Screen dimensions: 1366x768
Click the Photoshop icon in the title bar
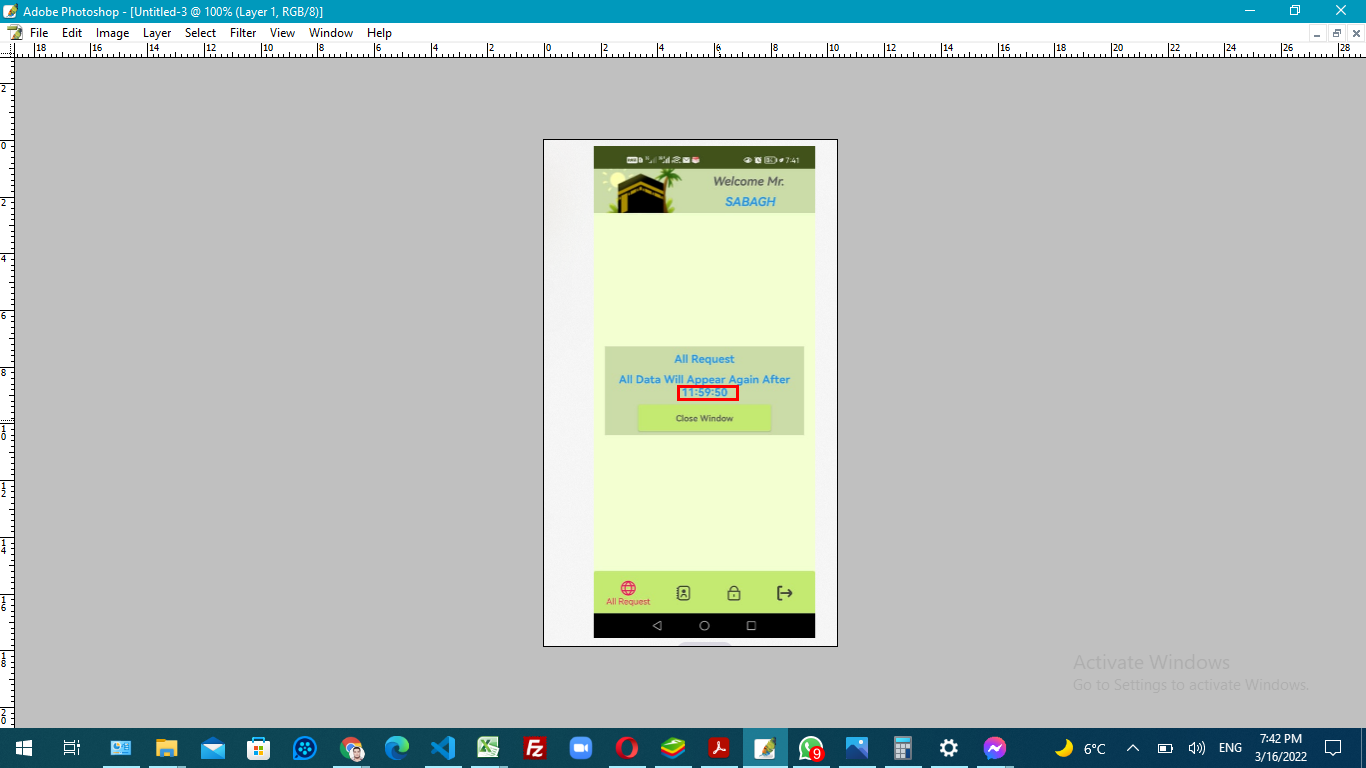coord(10,11)
